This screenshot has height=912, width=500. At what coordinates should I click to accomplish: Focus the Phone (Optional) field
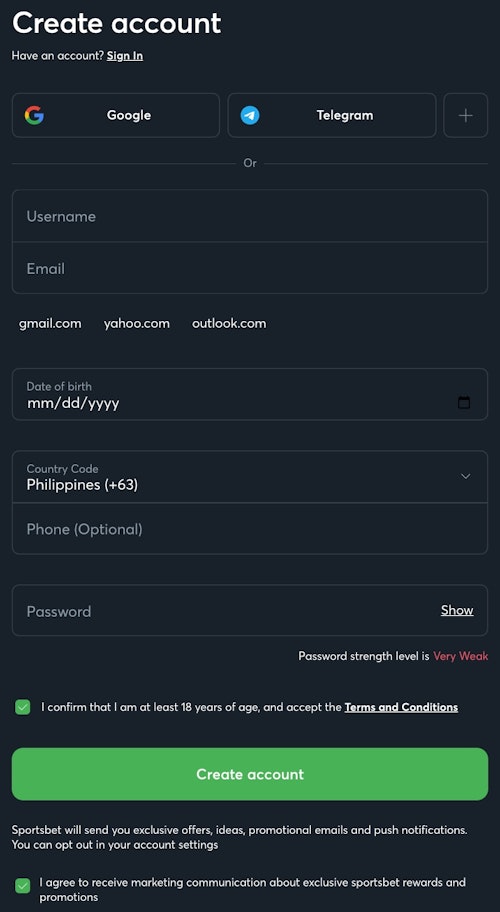pyautogui.click(x=250, y=529)
